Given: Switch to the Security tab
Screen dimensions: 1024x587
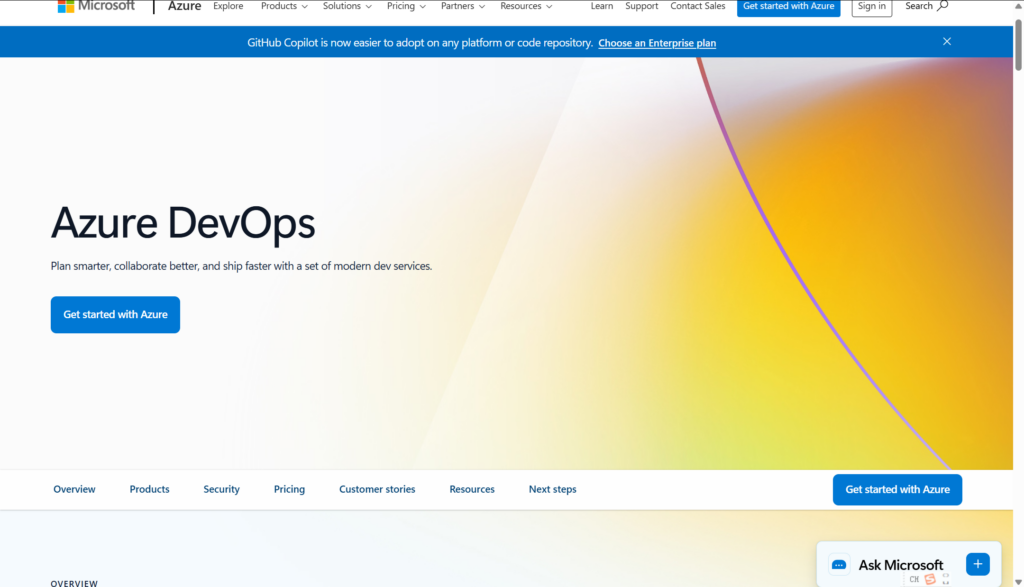Looking at the screenshot, I should (x=221, y=489).
